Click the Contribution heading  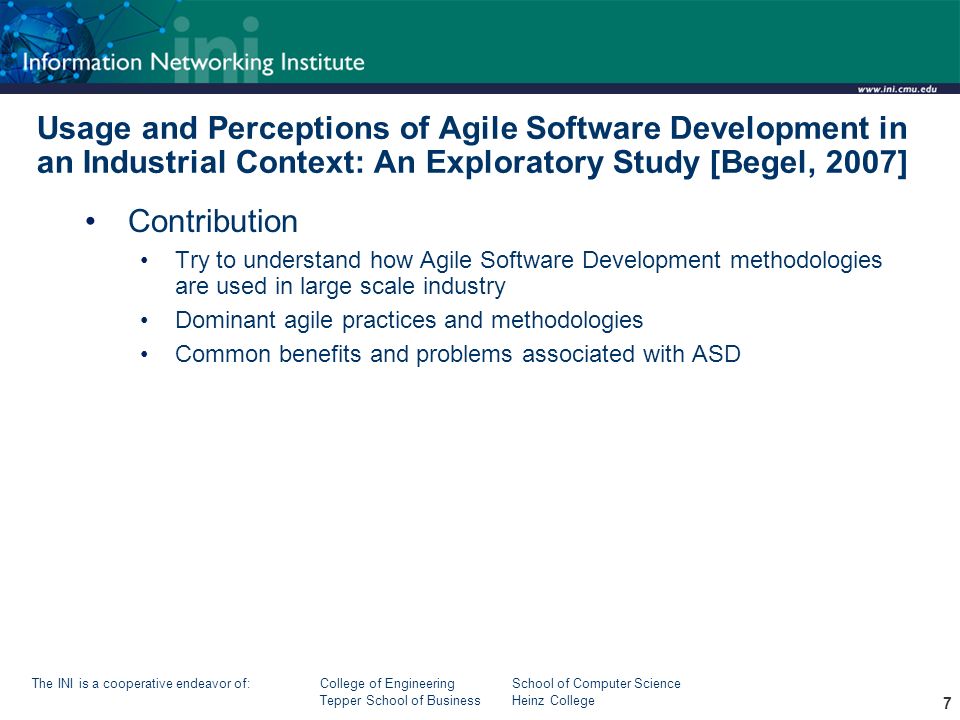212,221
